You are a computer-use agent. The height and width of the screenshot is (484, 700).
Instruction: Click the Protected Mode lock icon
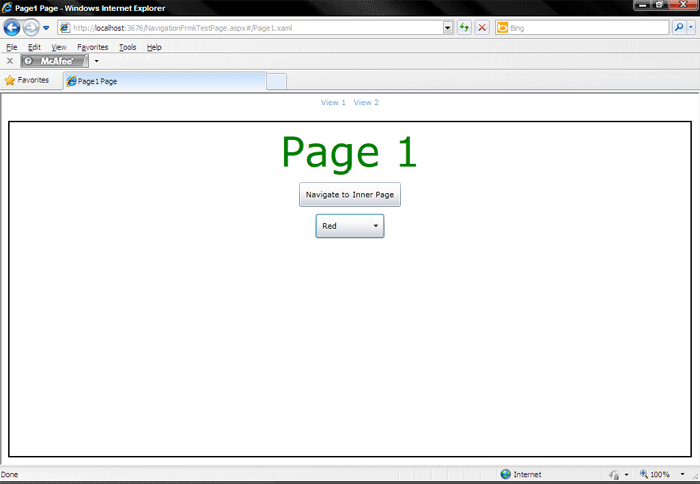615,475
